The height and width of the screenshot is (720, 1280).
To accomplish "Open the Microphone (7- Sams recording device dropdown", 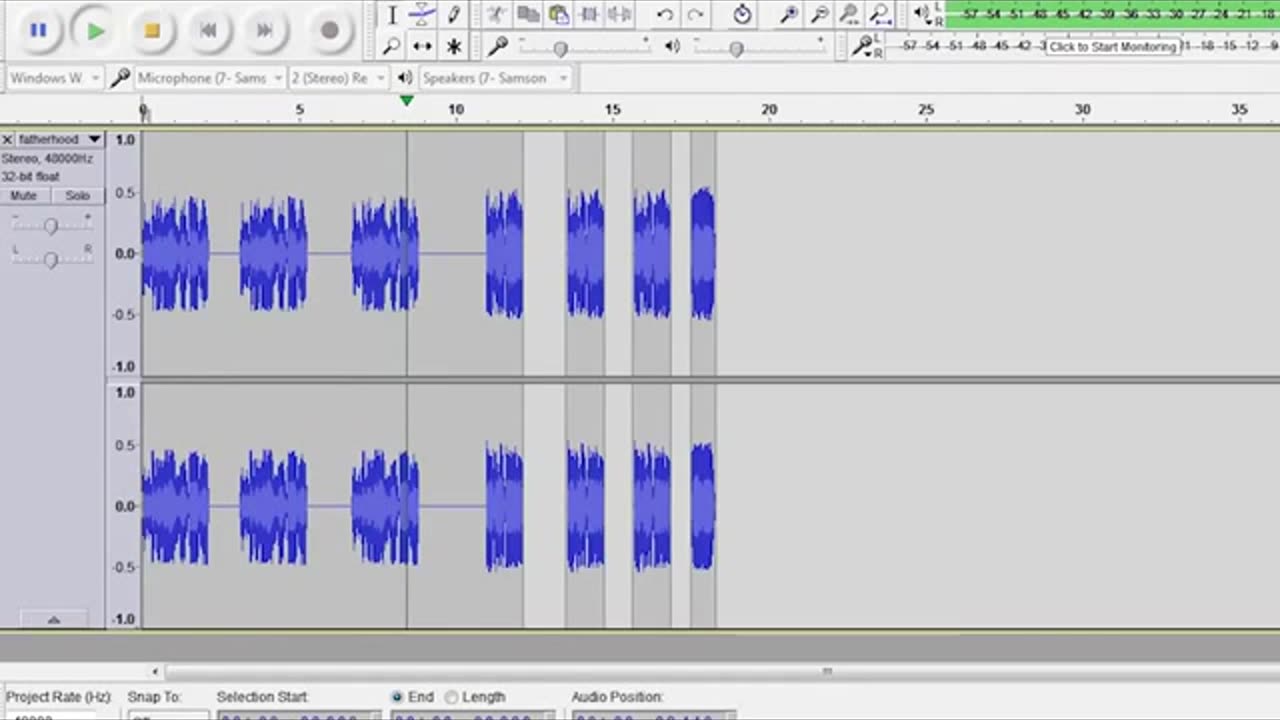I will pos(209,78).
